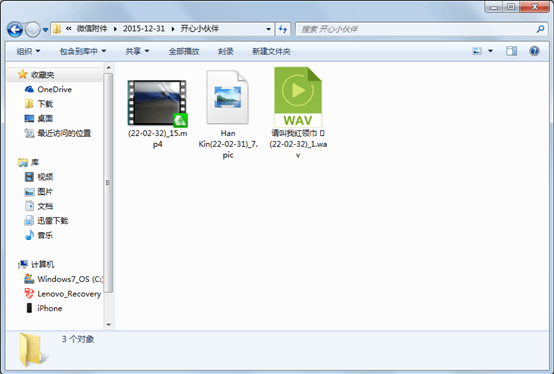Viewport: 554px width, 374px height.
Task: Click the magnifier search icon
Action: pos(540,29)
